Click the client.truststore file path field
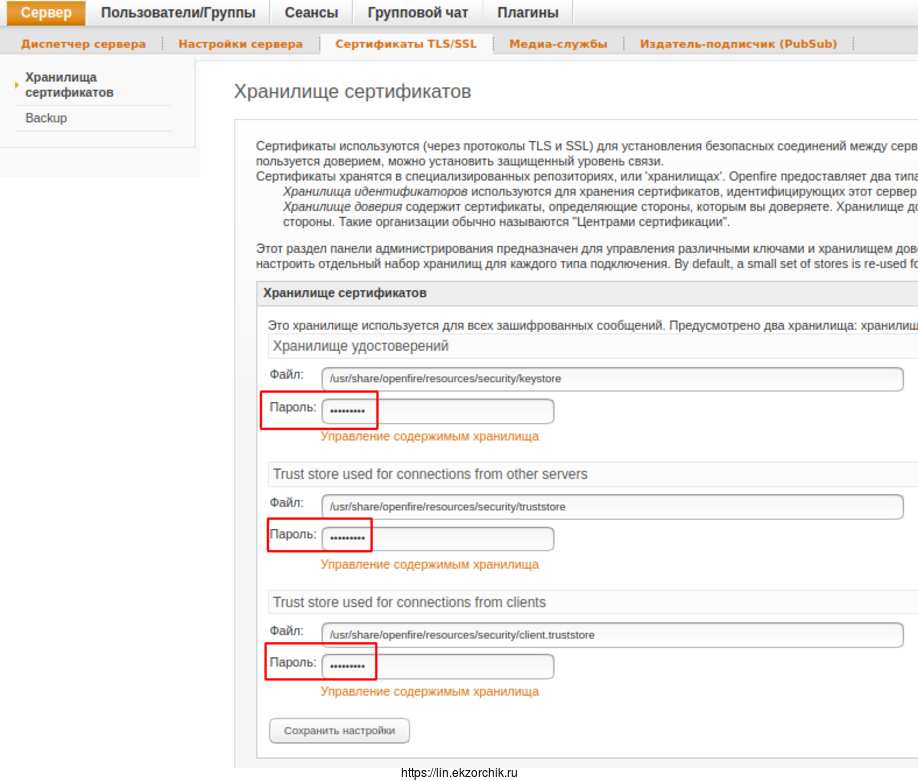This screenshot has height=781, width=918. (612, 634)
